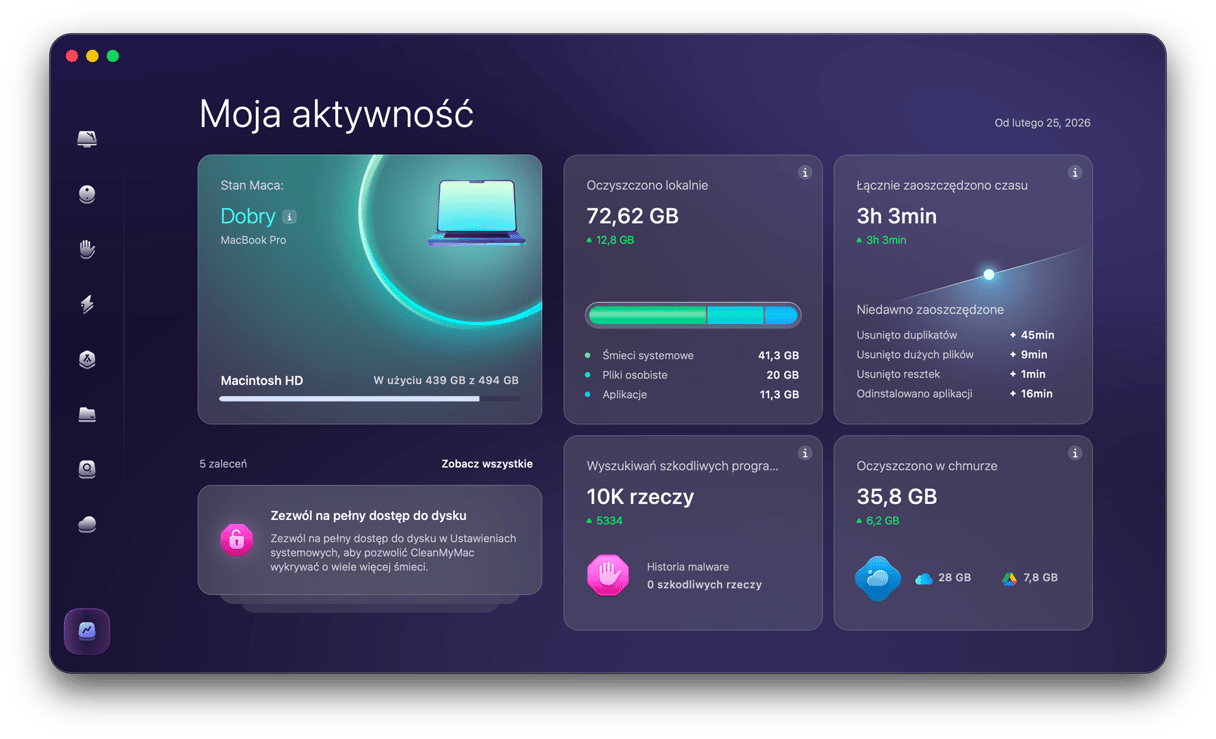Open Cloud Cleanup cloud icon in sidebar
Screen dimensions: 1216x739
tap(87, 524)
